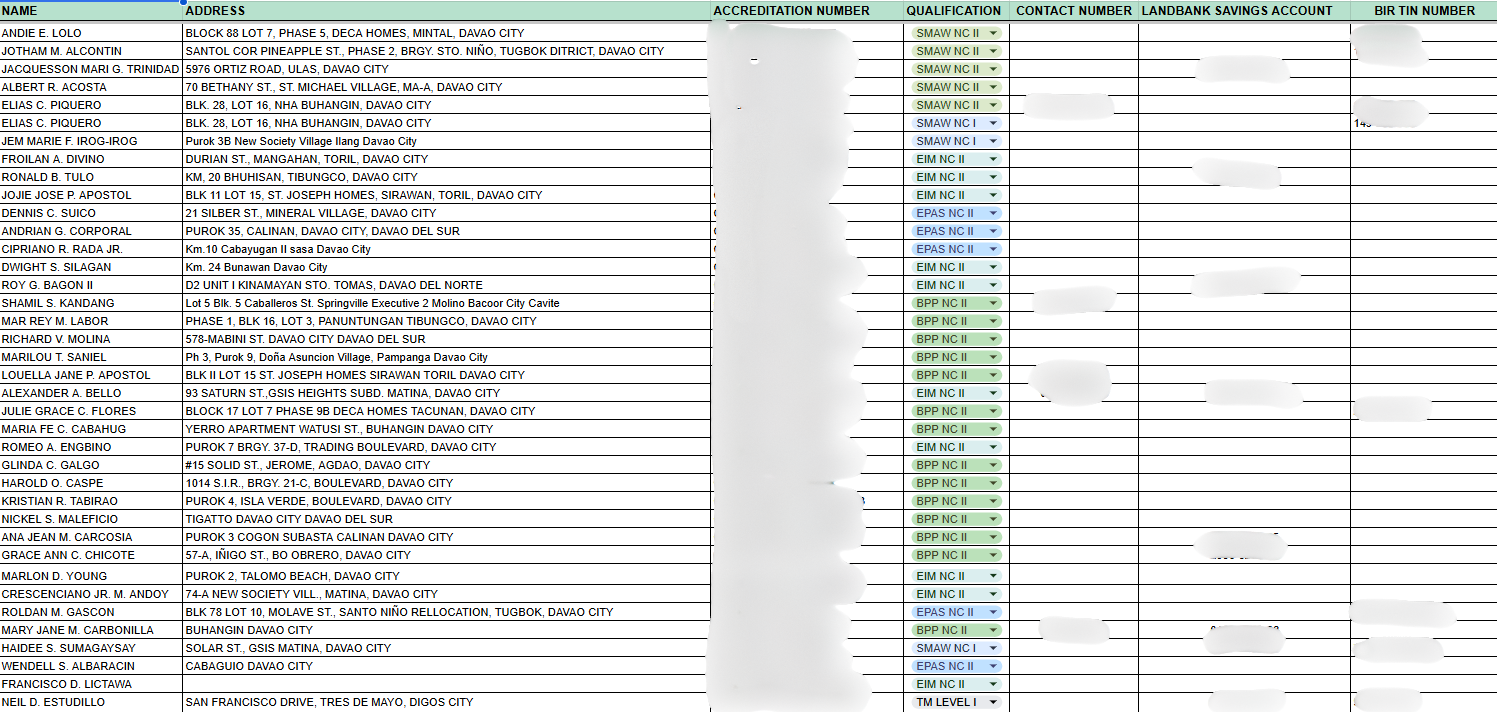The width and height of the screenshot is (1497, 712).
Task: Select name cell RONALD B. TULO
Action: point(91,177)
